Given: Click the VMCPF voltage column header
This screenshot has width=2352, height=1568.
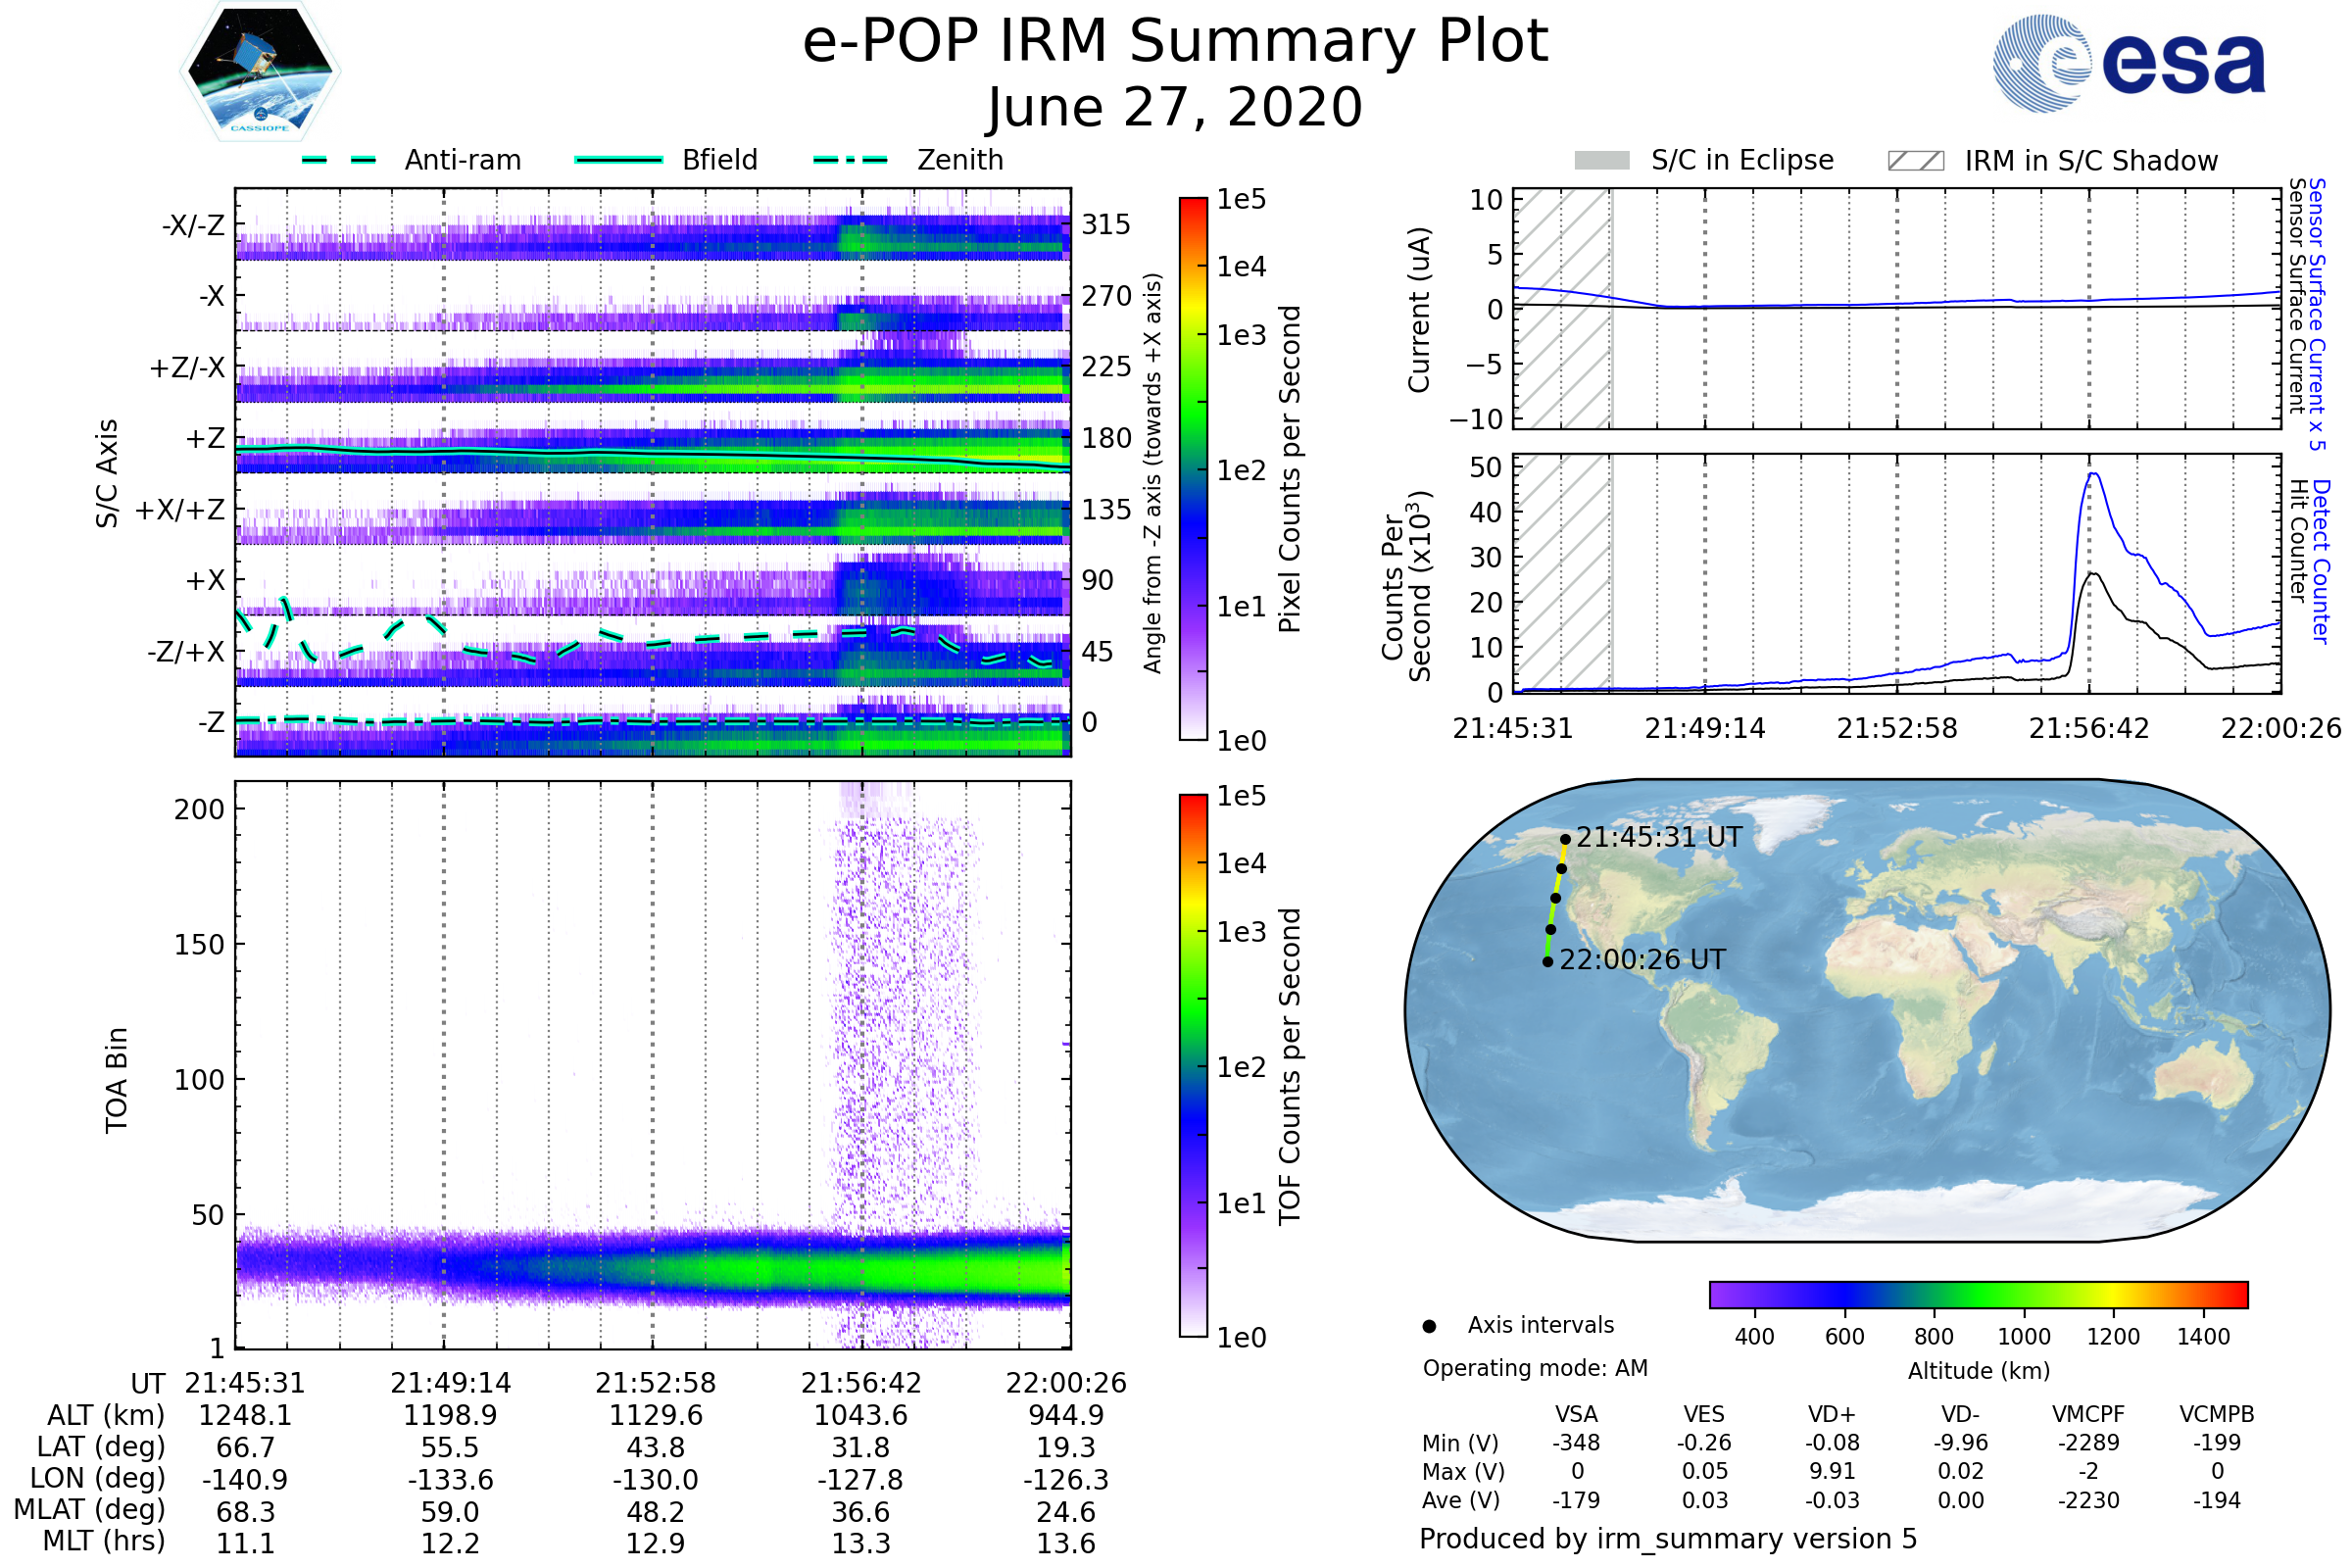Looking at the screenshot, I should coord(2088,1414).
